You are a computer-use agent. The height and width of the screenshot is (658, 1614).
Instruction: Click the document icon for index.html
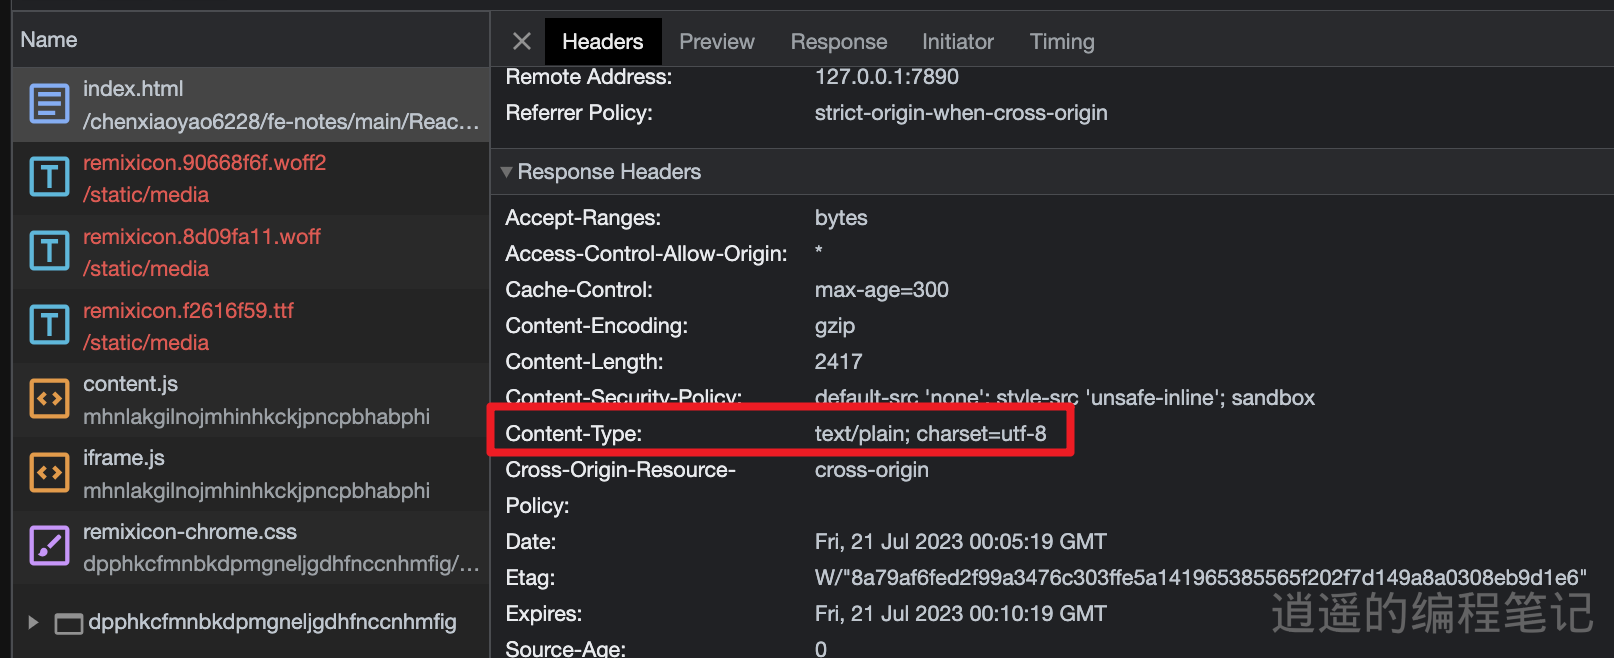pos(49,104)
